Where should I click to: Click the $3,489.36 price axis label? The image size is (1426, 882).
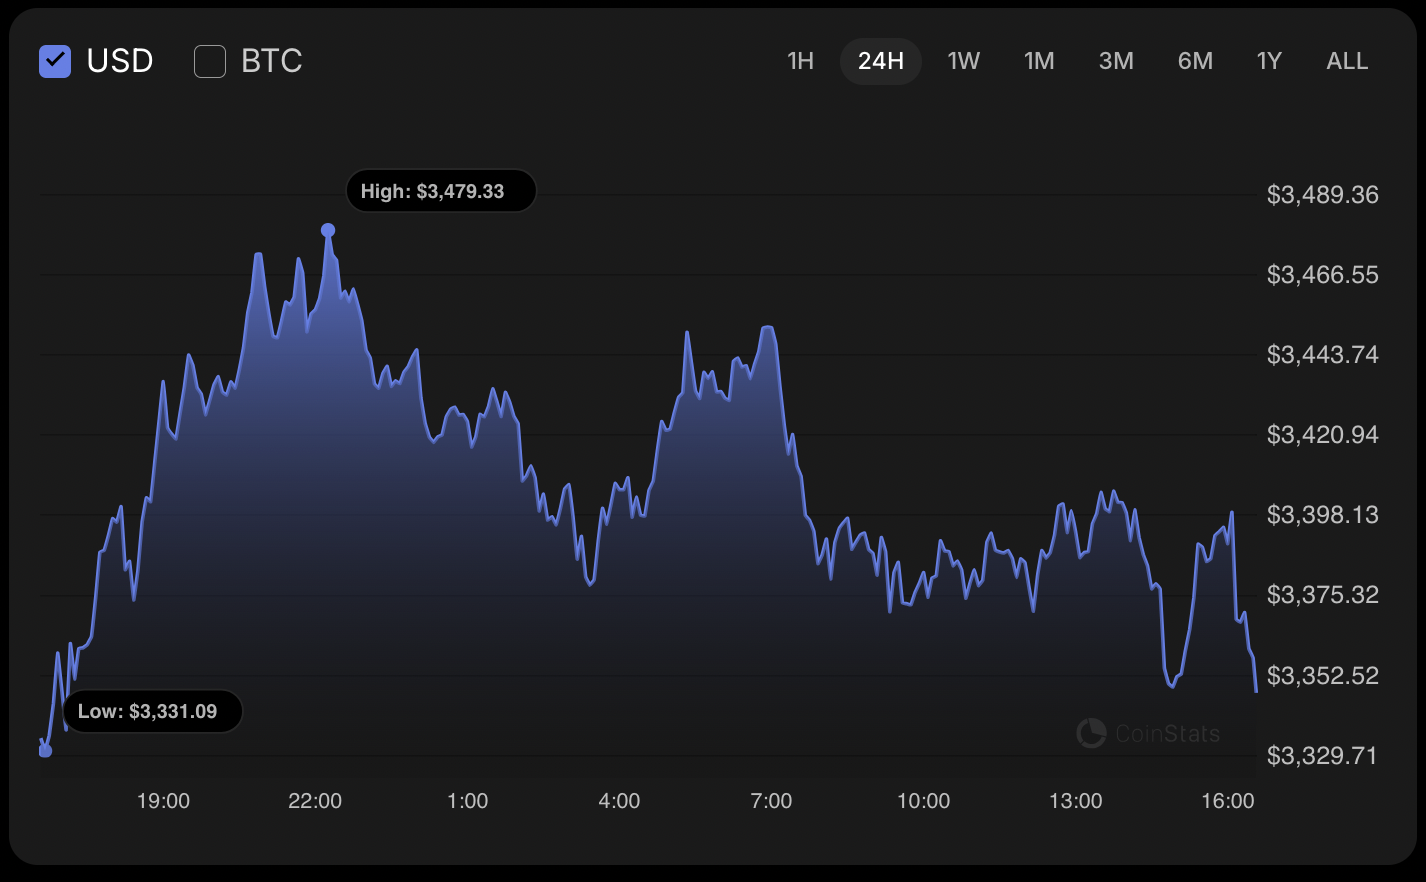pyautogui.click(x=1322, y=195)
